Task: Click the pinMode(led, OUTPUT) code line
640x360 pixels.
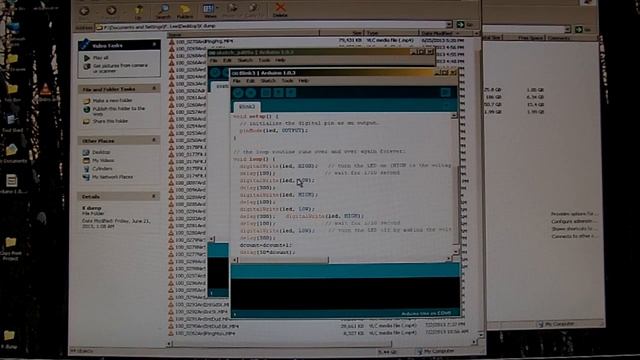Action: coord(274,131)
